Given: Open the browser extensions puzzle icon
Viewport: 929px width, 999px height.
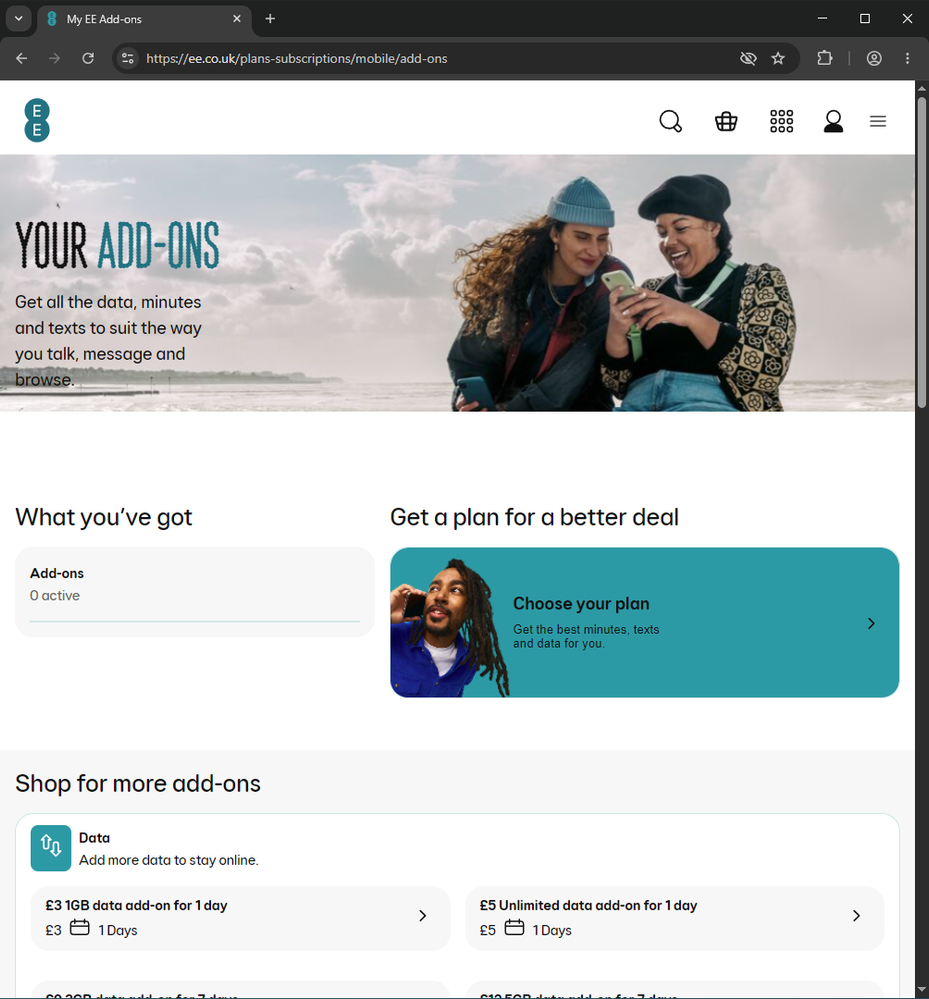Looking at the screenshot, I should click(x=825, y=59).
